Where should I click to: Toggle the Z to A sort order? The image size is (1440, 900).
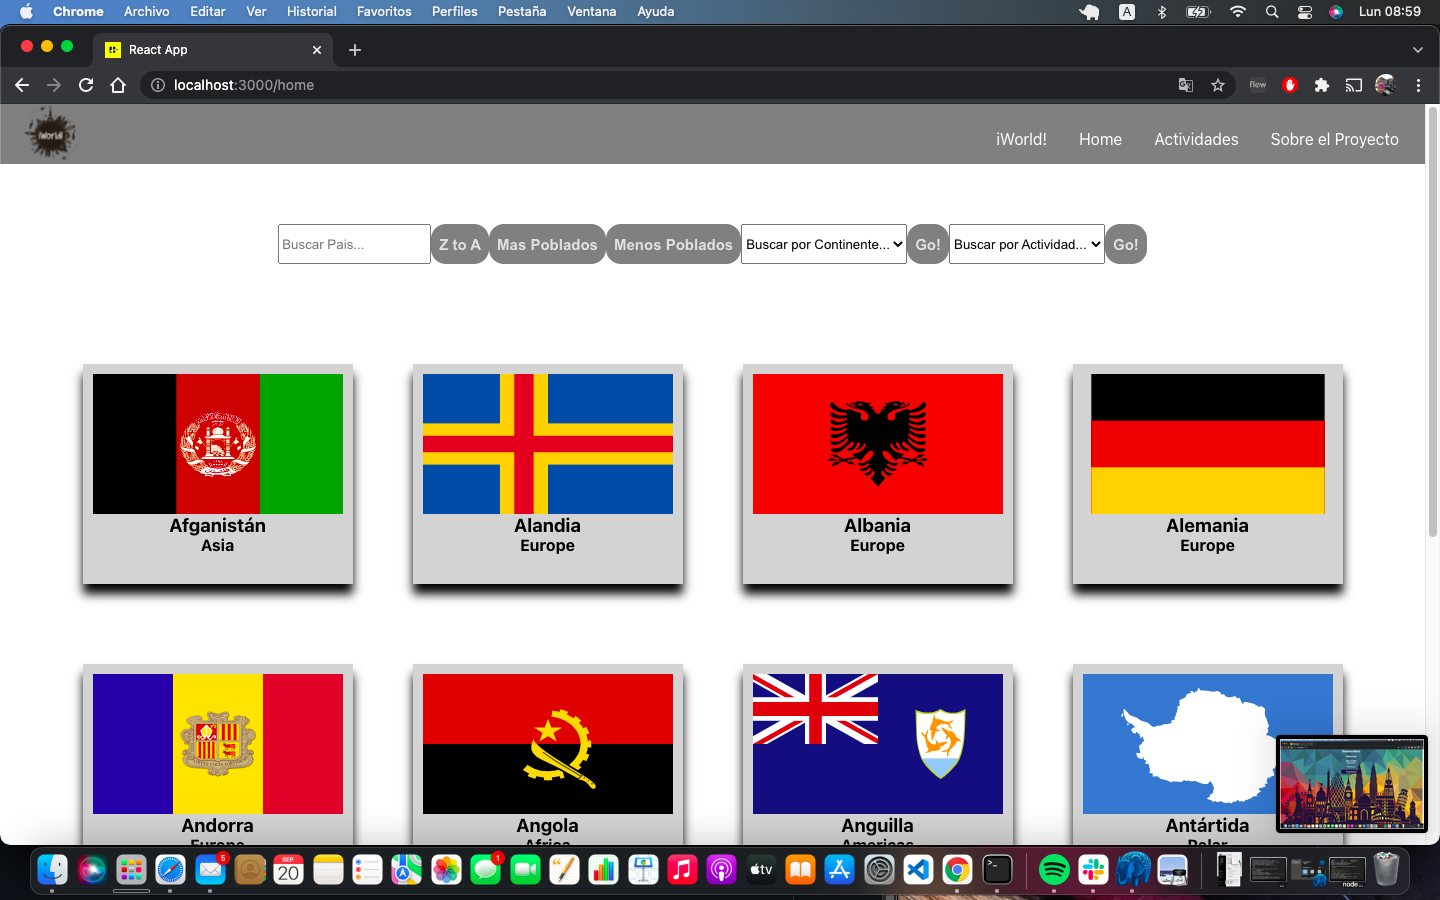[459, 244]
